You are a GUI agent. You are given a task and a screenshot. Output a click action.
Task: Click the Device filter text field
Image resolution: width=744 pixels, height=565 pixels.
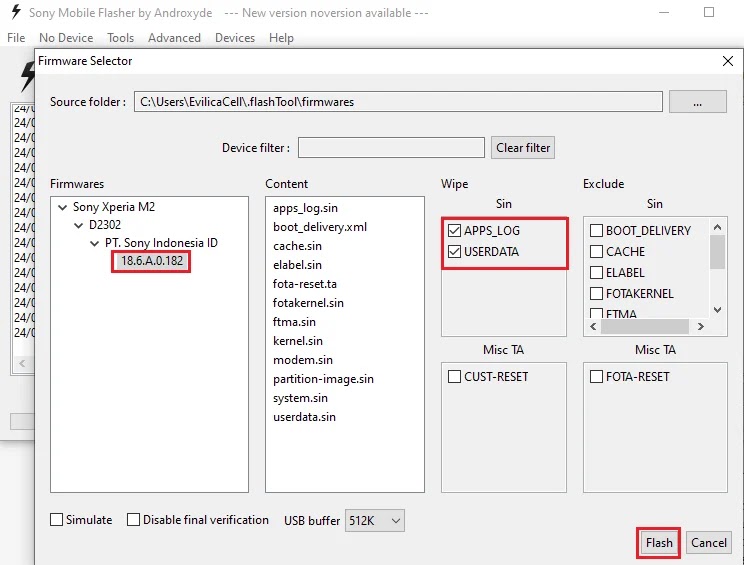coord(391,148)
